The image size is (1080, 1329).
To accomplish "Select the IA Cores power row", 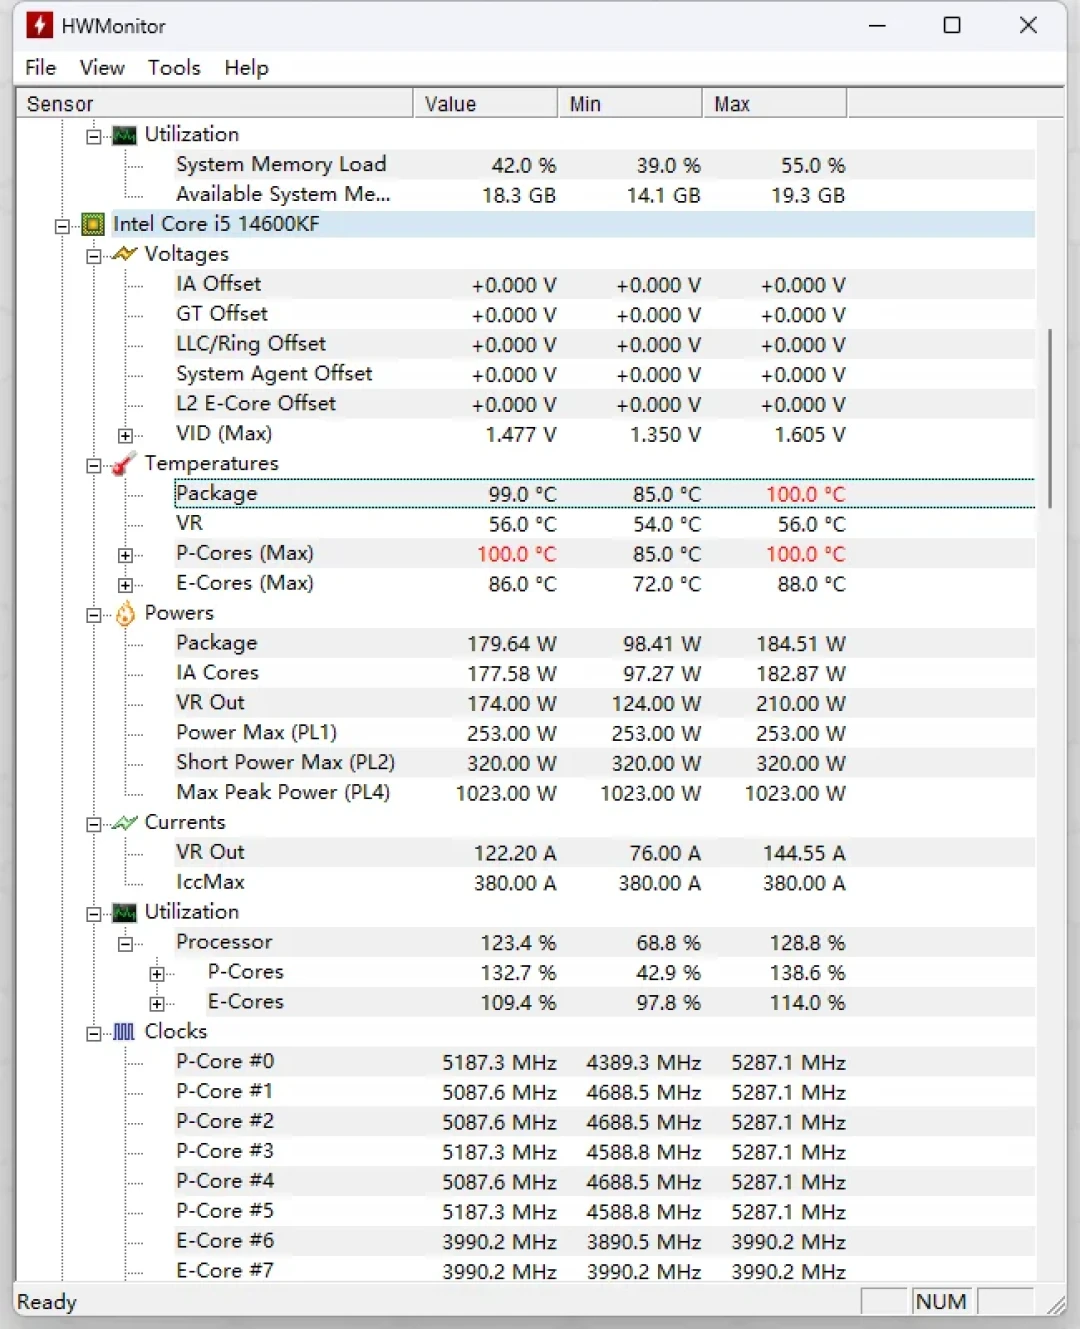I will 605,673.
